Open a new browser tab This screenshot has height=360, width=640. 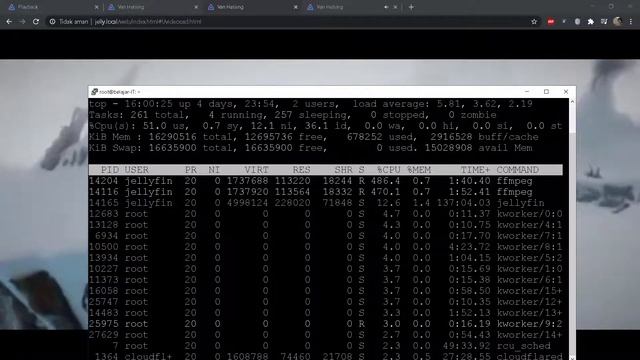coord(411,7)
